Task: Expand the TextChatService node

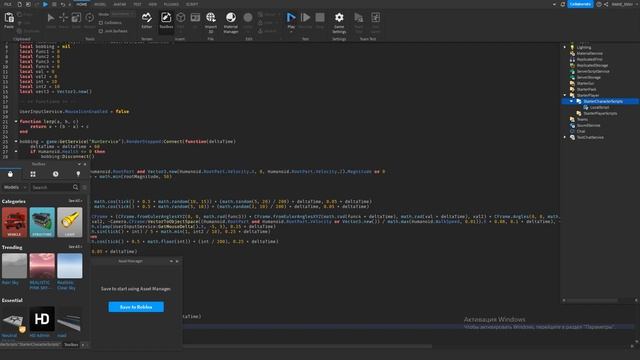Action: [x=565, y=137]
